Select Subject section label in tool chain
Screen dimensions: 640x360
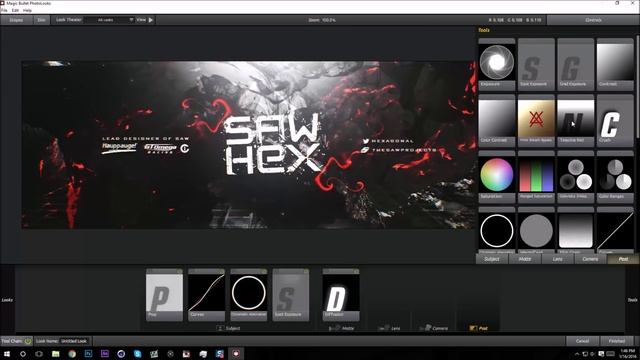pyautogui.click(x=229, y=328)
